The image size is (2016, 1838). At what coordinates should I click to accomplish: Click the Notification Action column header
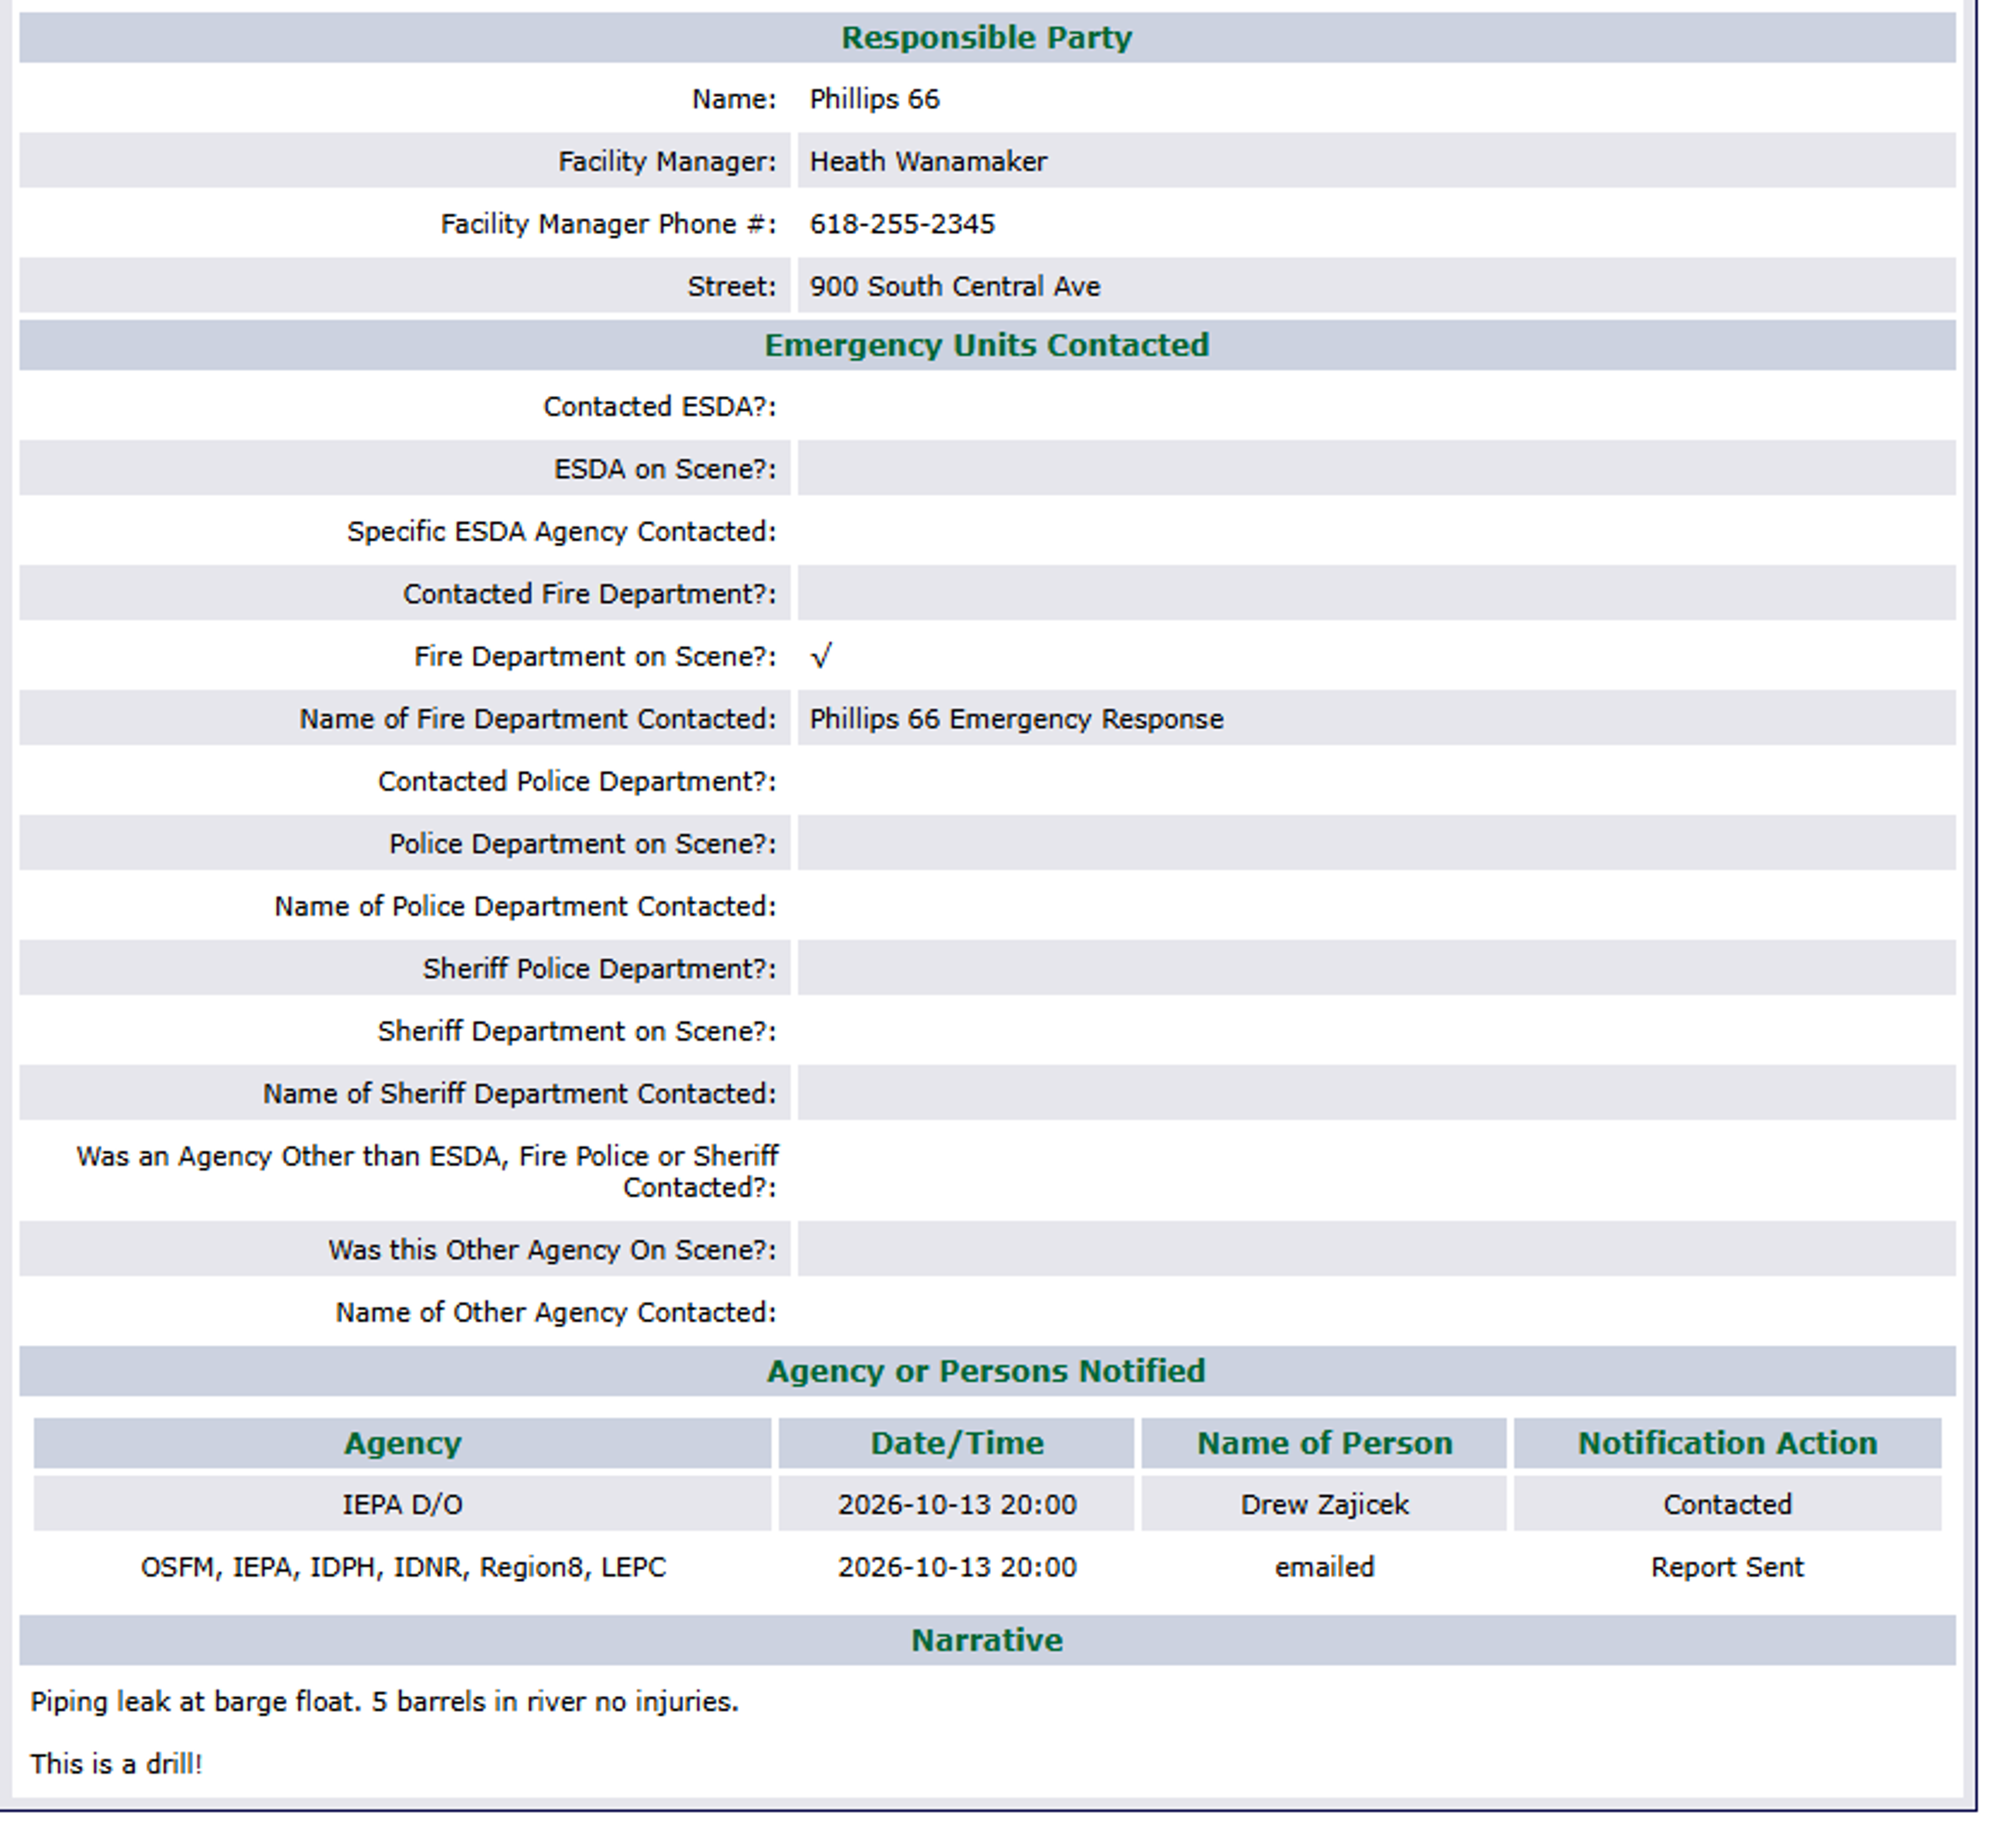pos(1728,1443)
